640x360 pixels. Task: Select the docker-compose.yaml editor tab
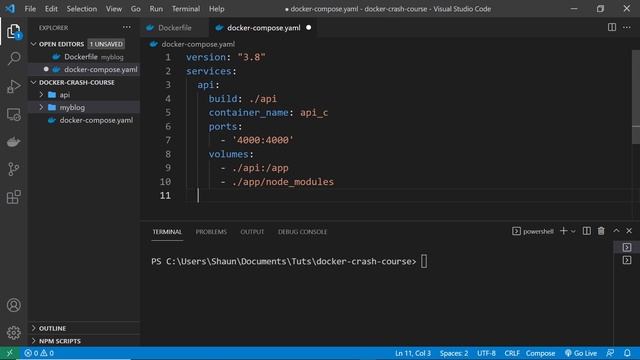tap(263, 27)
